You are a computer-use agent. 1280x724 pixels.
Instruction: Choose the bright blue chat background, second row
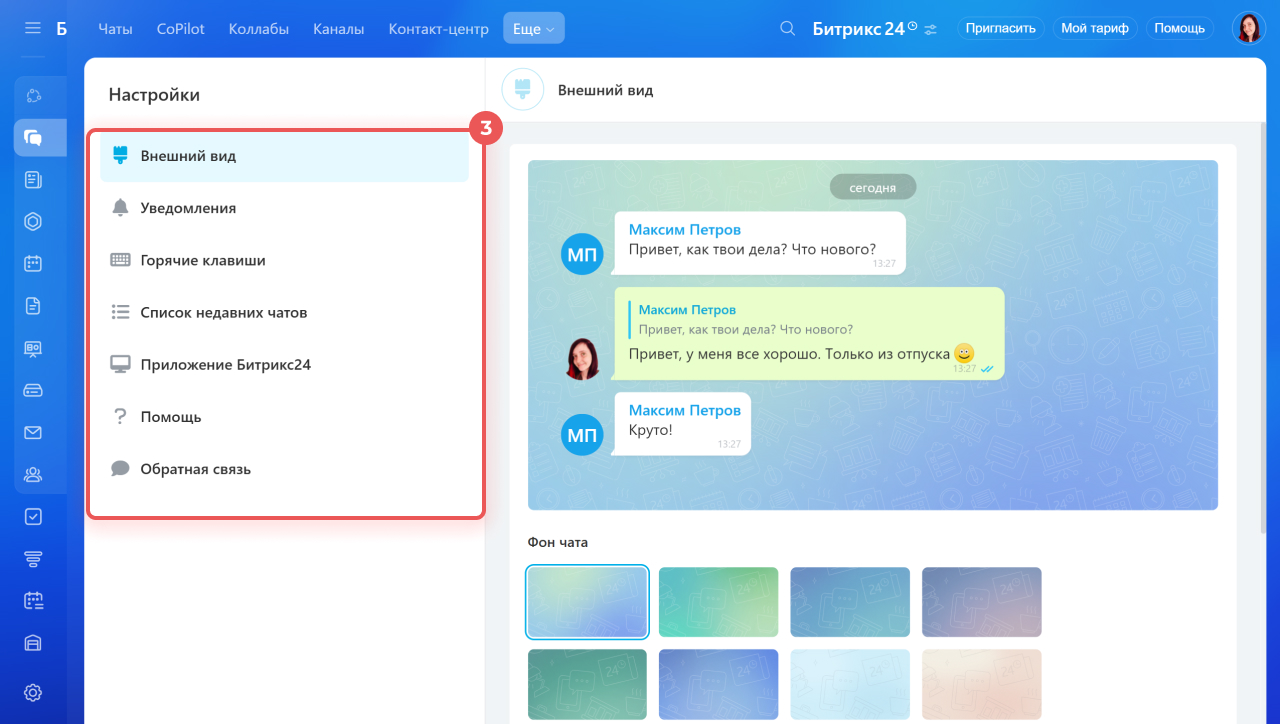pos(718,684)
